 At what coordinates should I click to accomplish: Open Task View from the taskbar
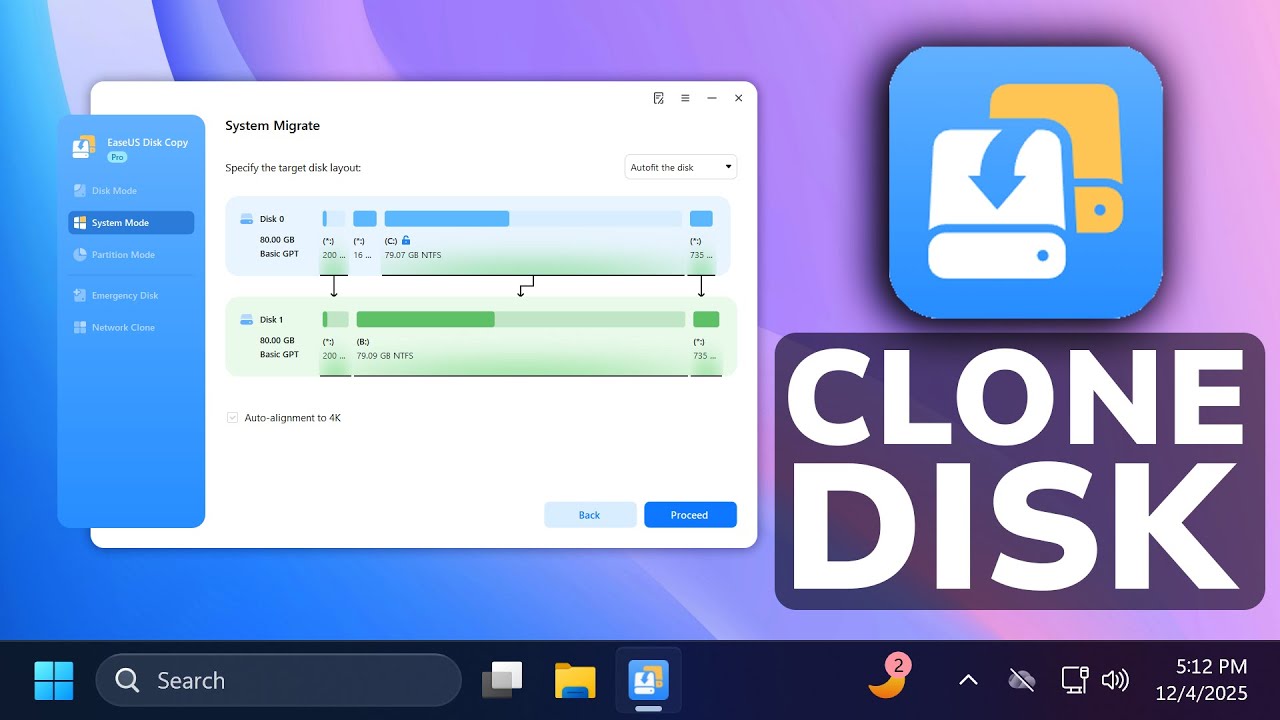click(x=502, y=680)
